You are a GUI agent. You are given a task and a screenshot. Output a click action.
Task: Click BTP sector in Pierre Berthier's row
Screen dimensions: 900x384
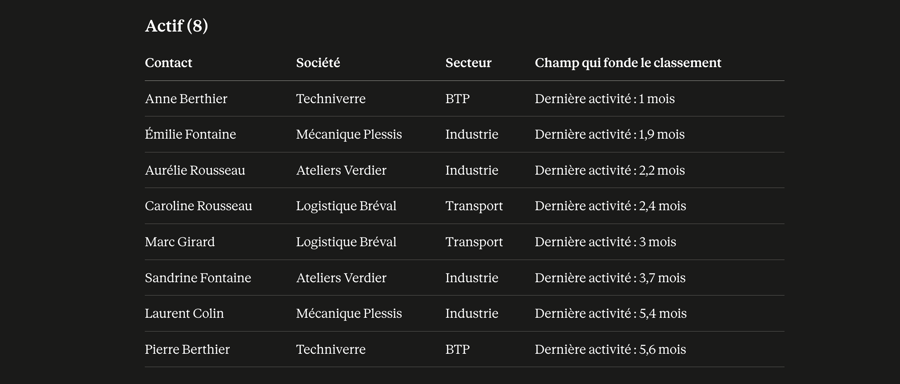tap(457, 350)
